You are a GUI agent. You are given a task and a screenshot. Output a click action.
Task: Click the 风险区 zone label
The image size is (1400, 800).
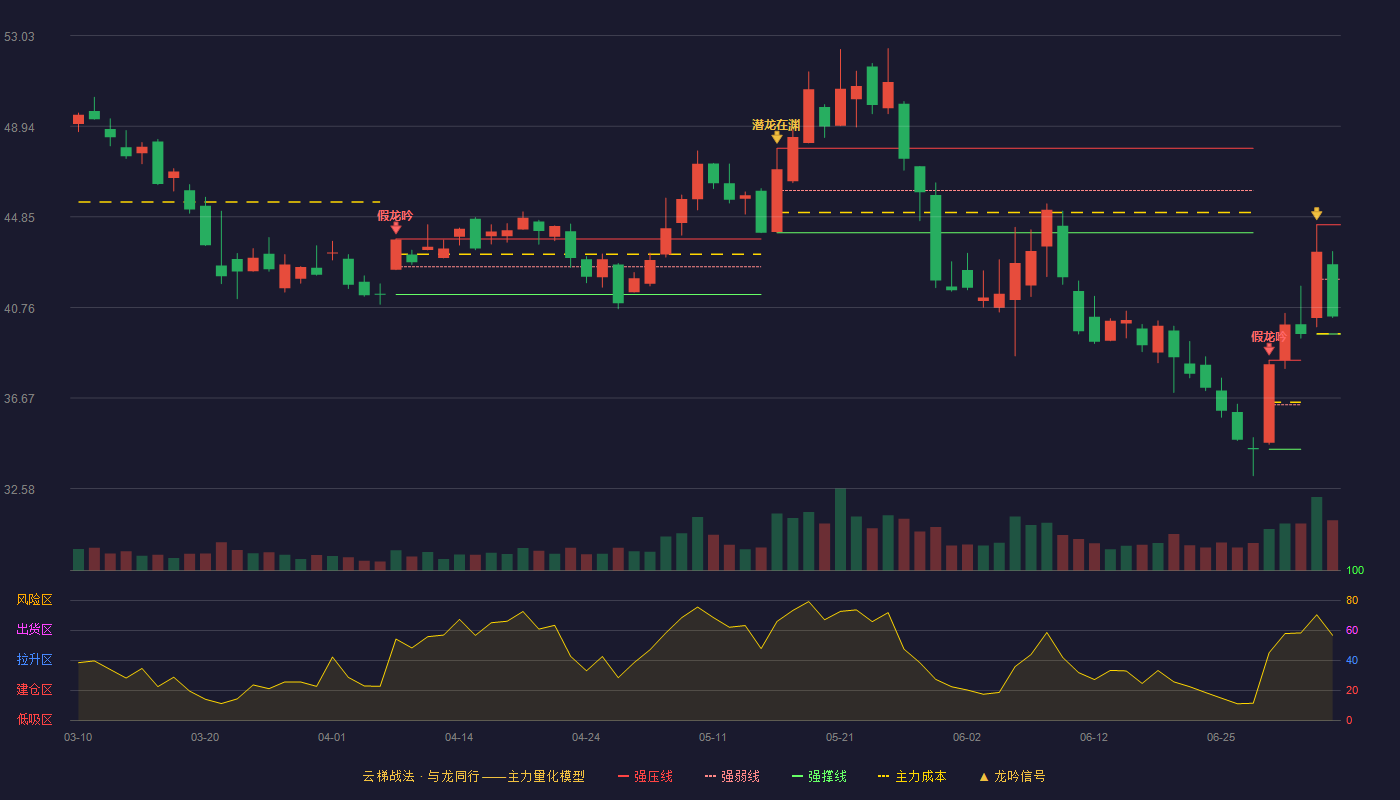tap(34, 600)
